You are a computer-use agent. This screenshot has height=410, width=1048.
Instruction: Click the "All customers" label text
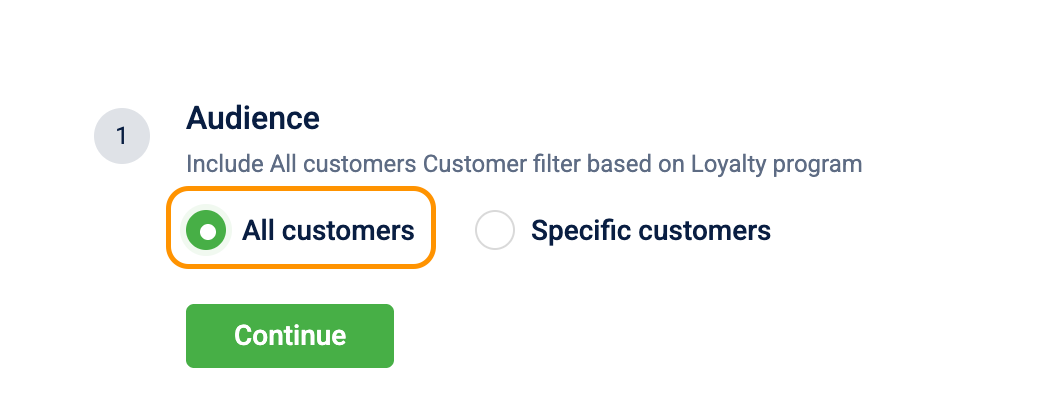click(x=328, y=231)
